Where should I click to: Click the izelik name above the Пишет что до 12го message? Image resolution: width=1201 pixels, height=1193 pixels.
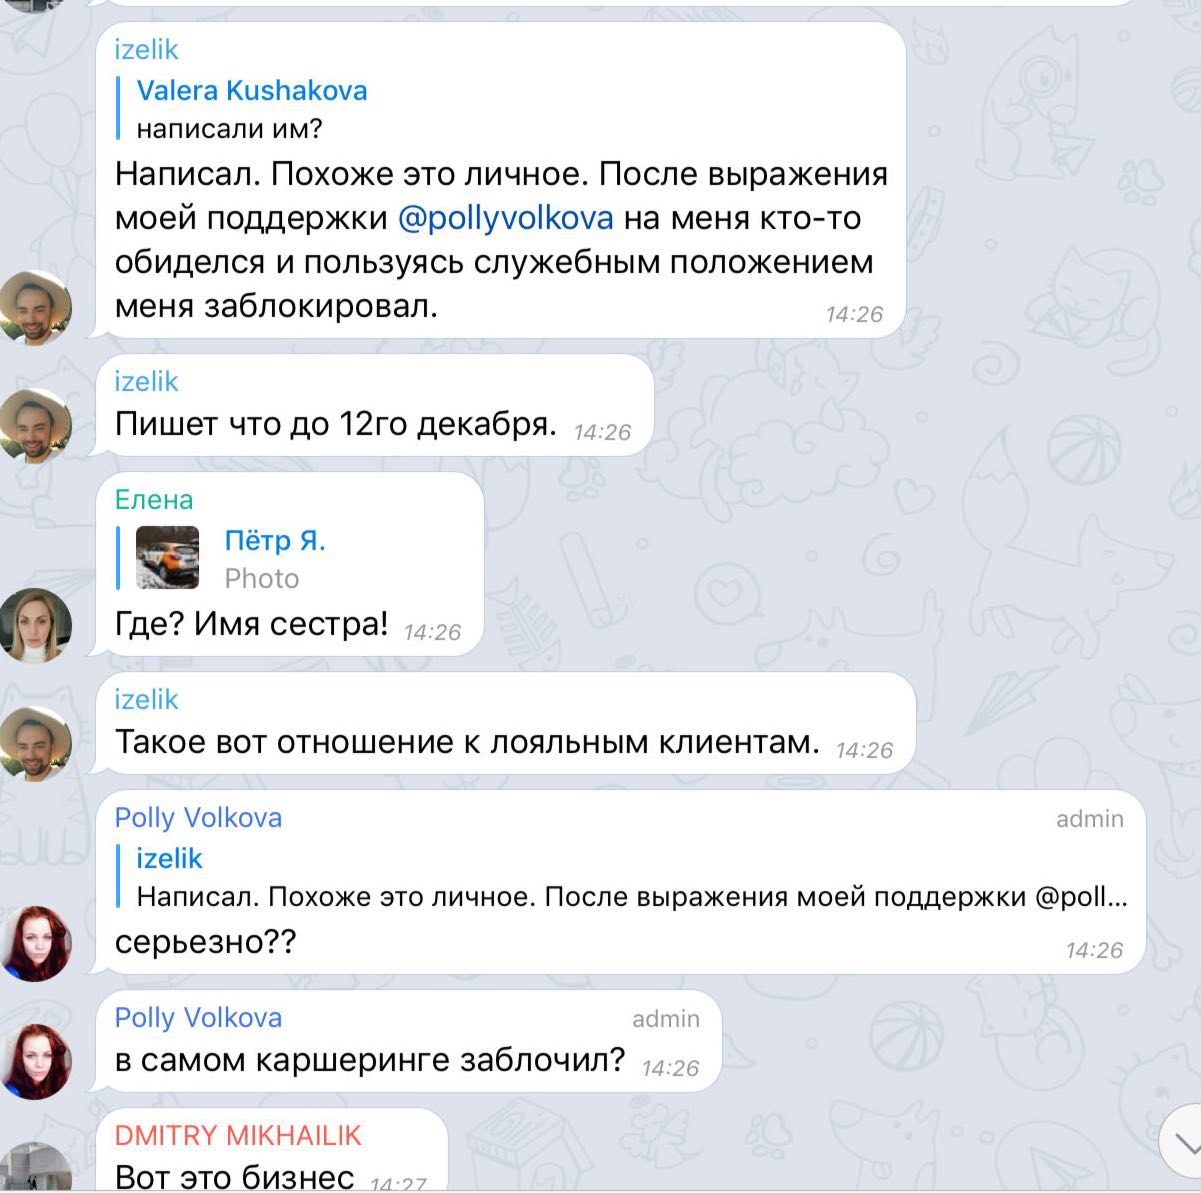[146, 381]
